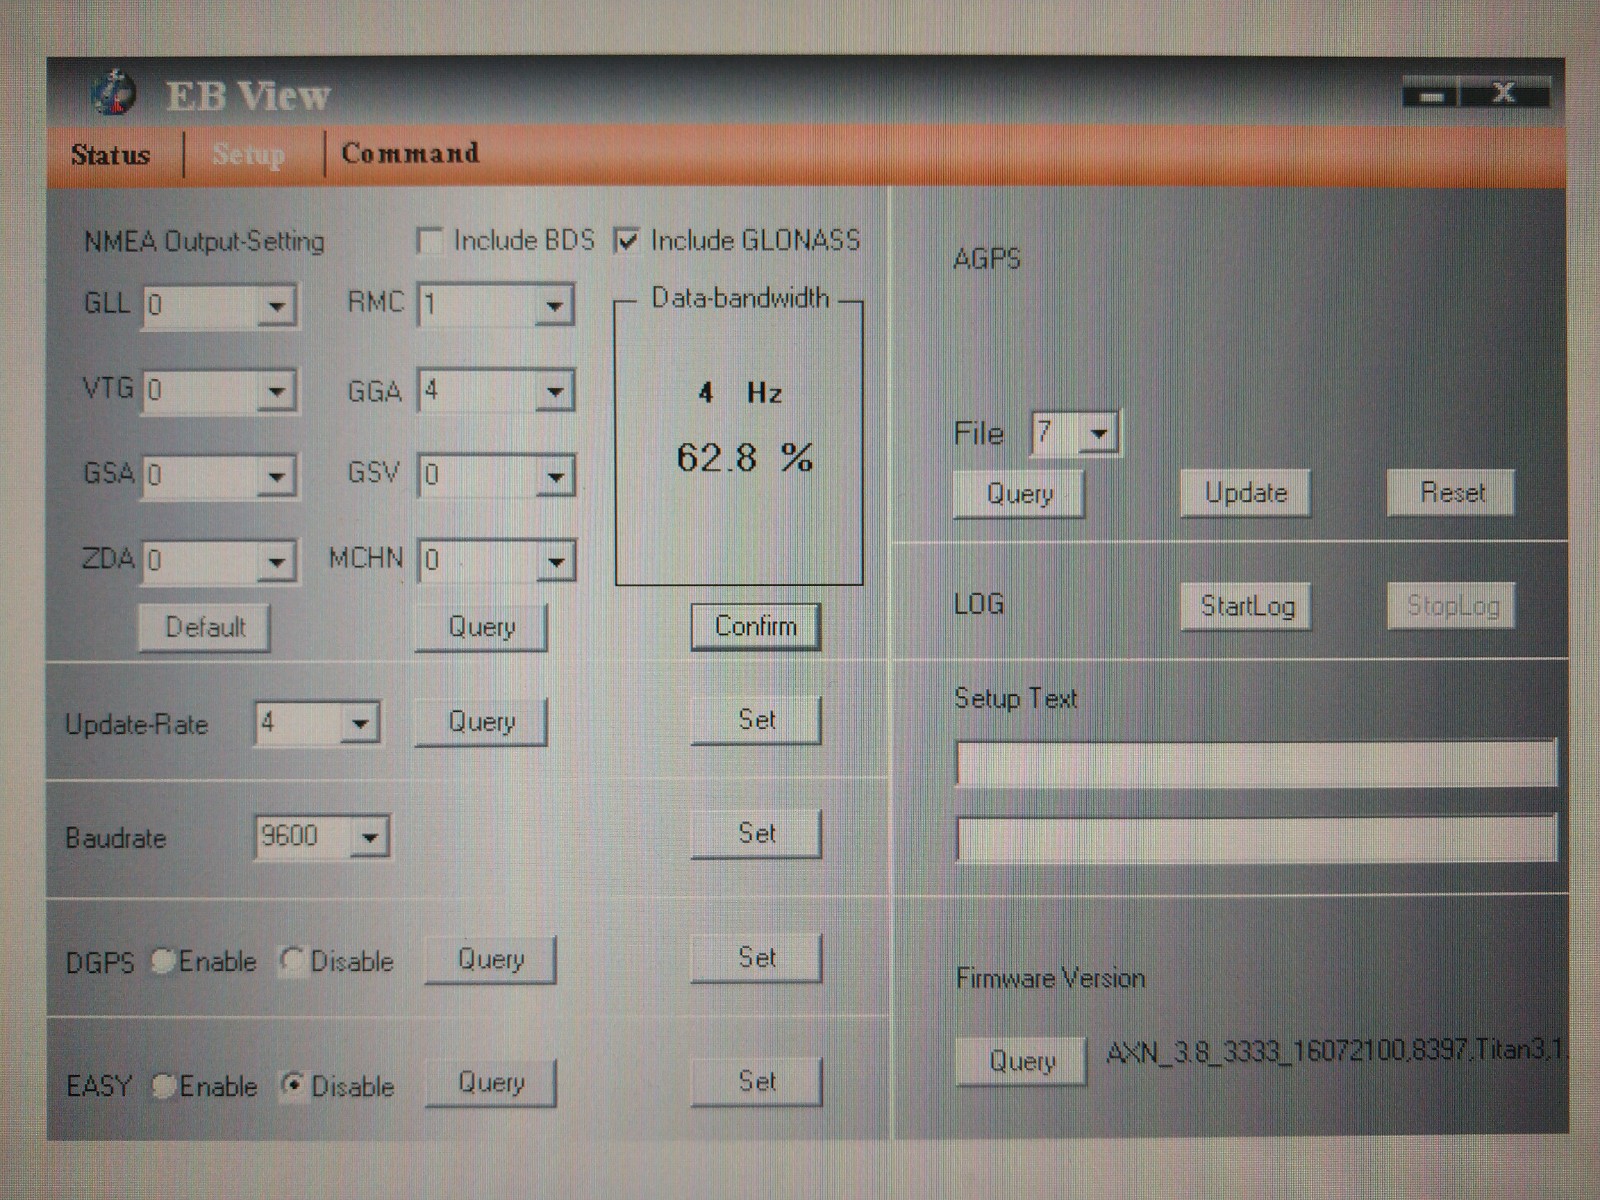Choose DGPS Disable radio option

292,961
